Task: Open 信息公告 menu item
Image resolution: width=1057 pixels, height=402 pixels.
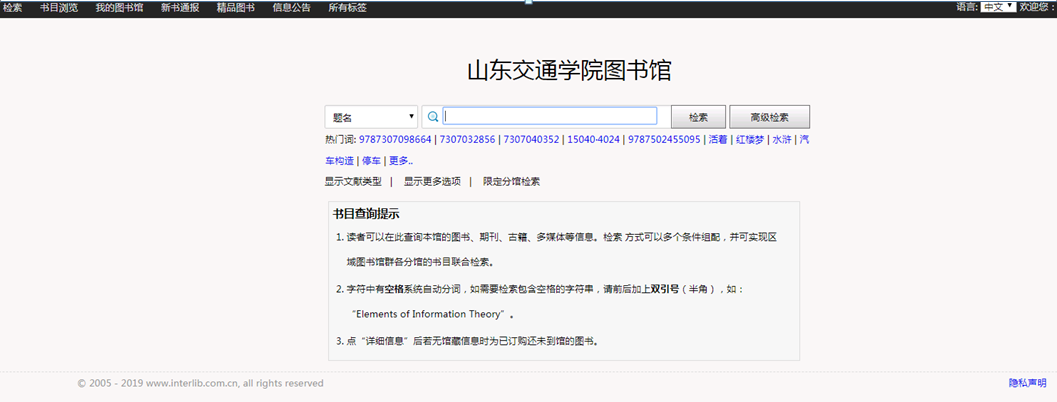Action: [x=291, y=7]
